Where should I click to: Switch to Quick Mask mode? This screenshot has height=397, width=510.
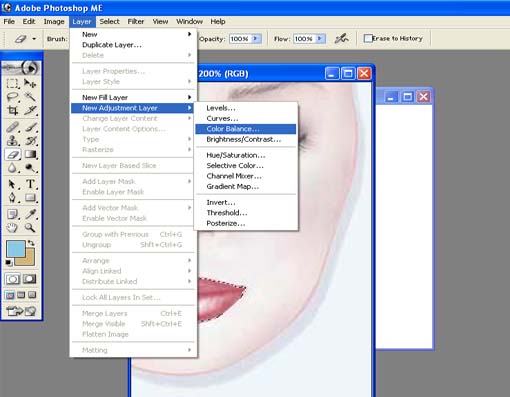[30, 279]
